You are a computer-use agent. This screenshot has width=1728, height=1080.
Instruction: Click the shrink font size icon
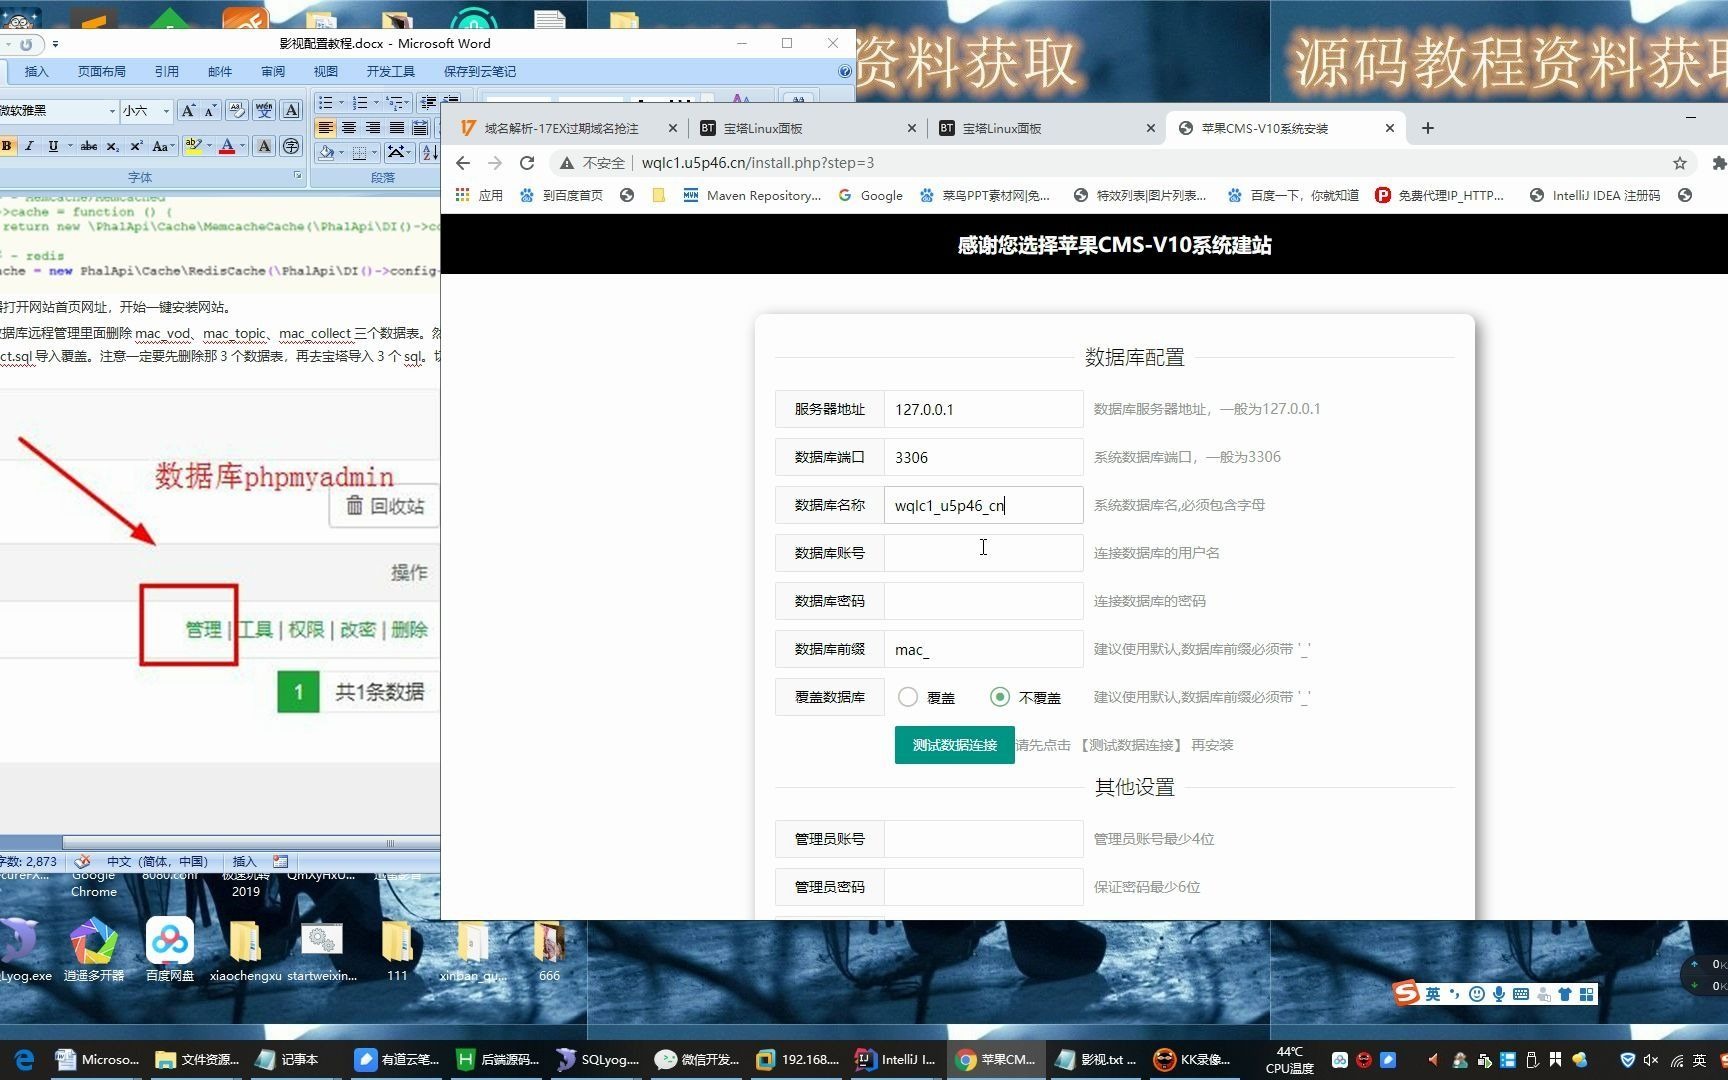(x=210, y=110)
